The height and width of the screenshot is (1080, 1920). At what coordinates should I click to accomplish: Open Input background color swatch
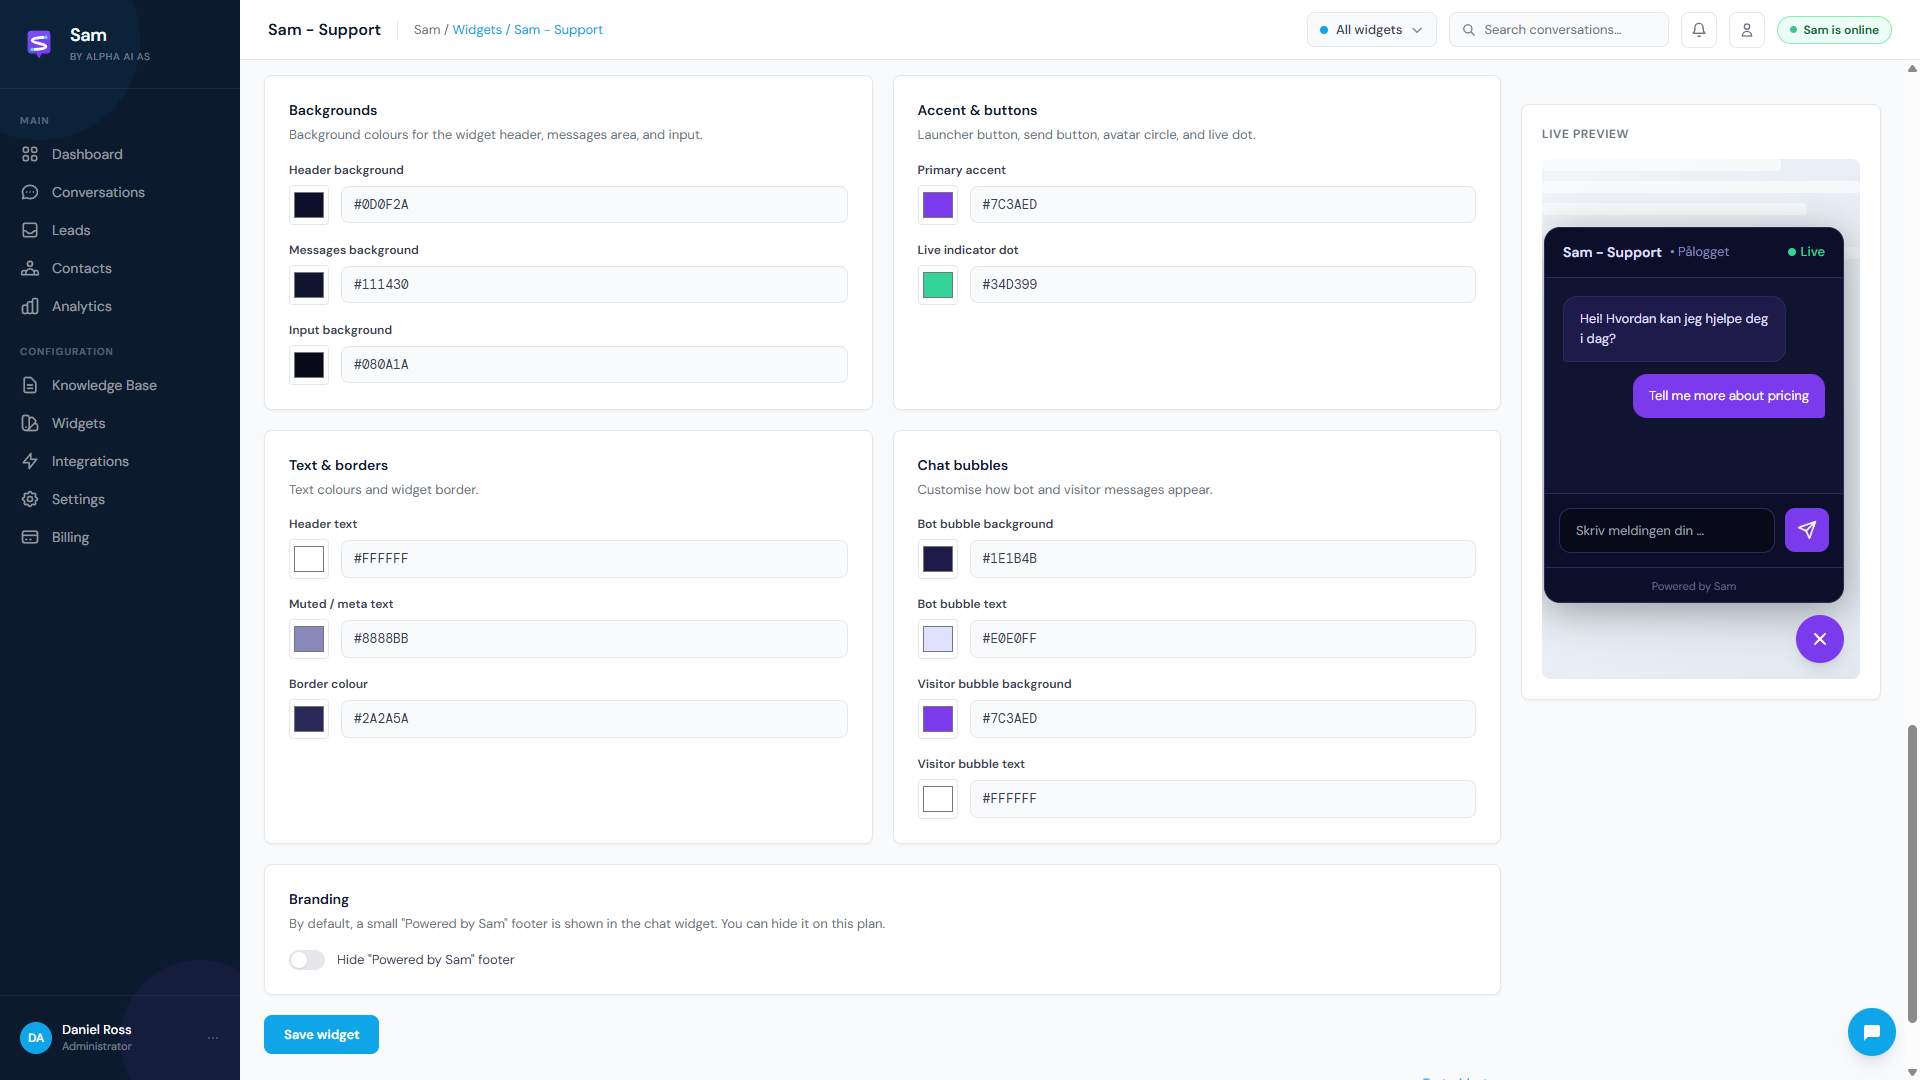309,365
